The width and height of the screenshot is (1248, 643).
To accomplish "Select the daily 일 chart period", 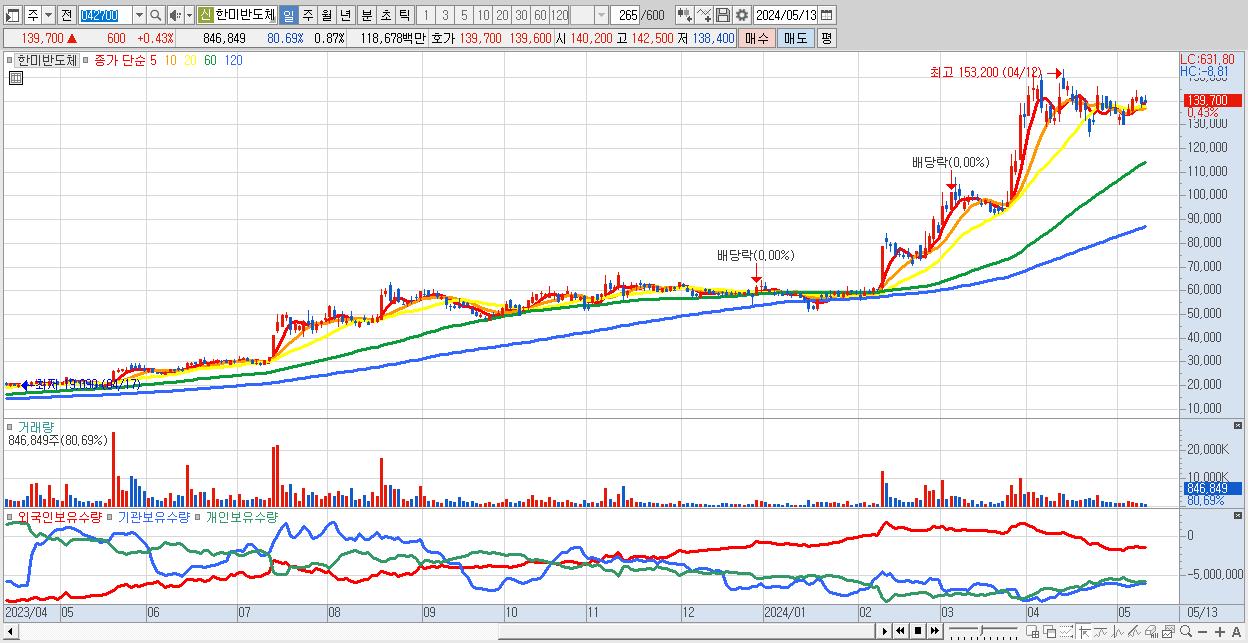I will 288,15.
